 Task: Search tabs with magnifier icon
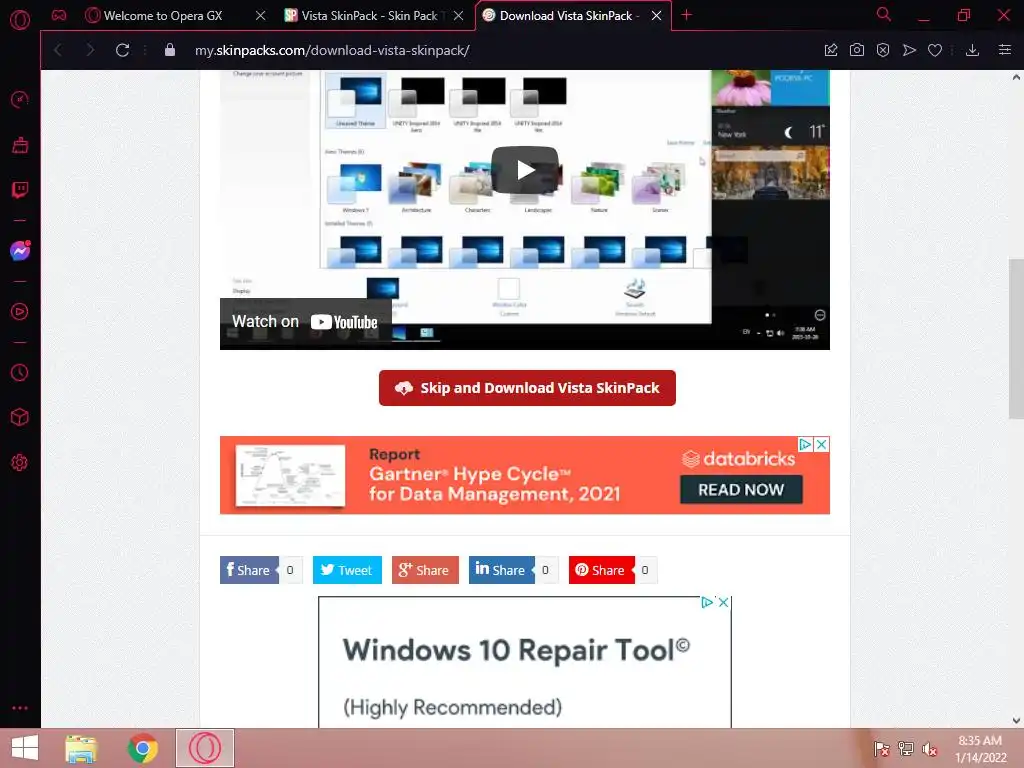(884, 14)
